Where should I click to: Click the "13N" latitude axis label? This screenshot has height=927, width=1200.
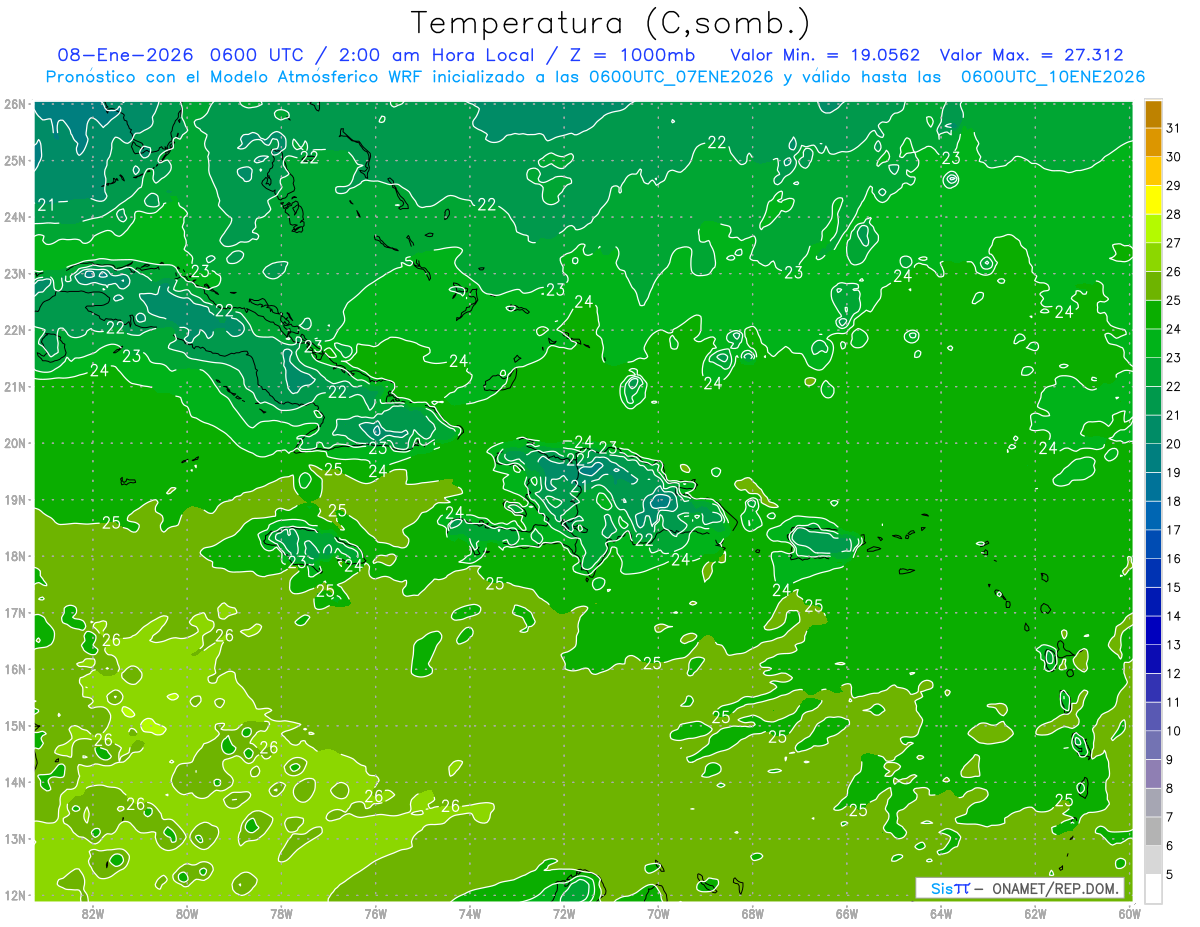[x=14, y=838]
